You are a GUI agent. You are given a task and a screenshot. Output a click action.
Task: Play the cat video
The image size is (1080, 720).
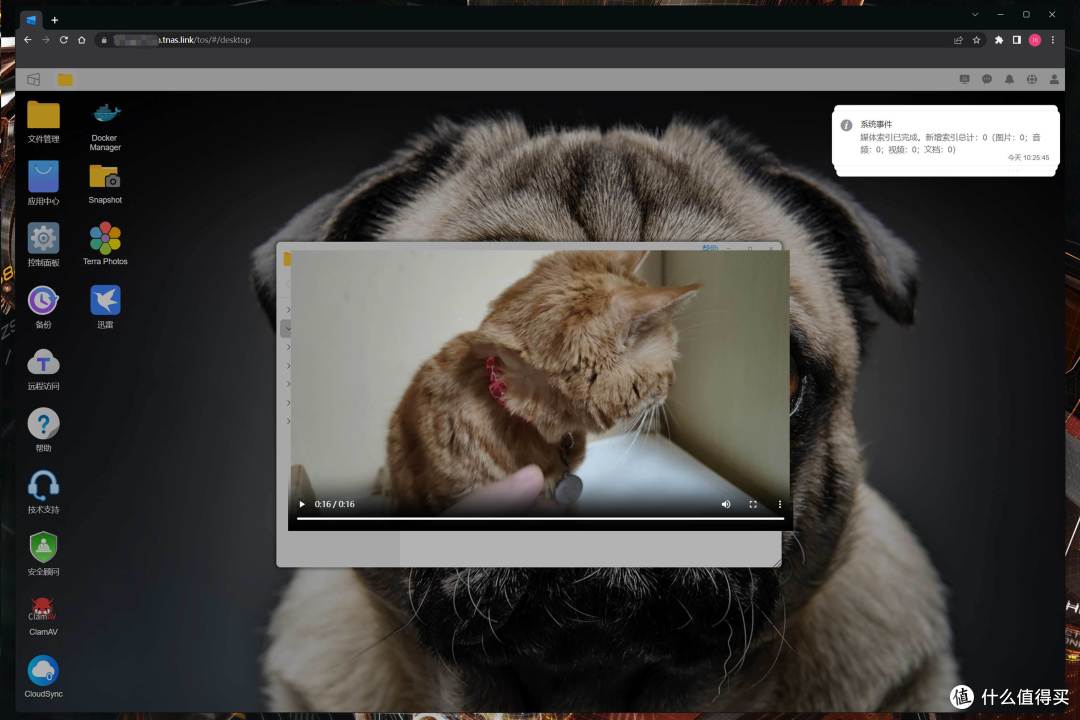point(302,504)
